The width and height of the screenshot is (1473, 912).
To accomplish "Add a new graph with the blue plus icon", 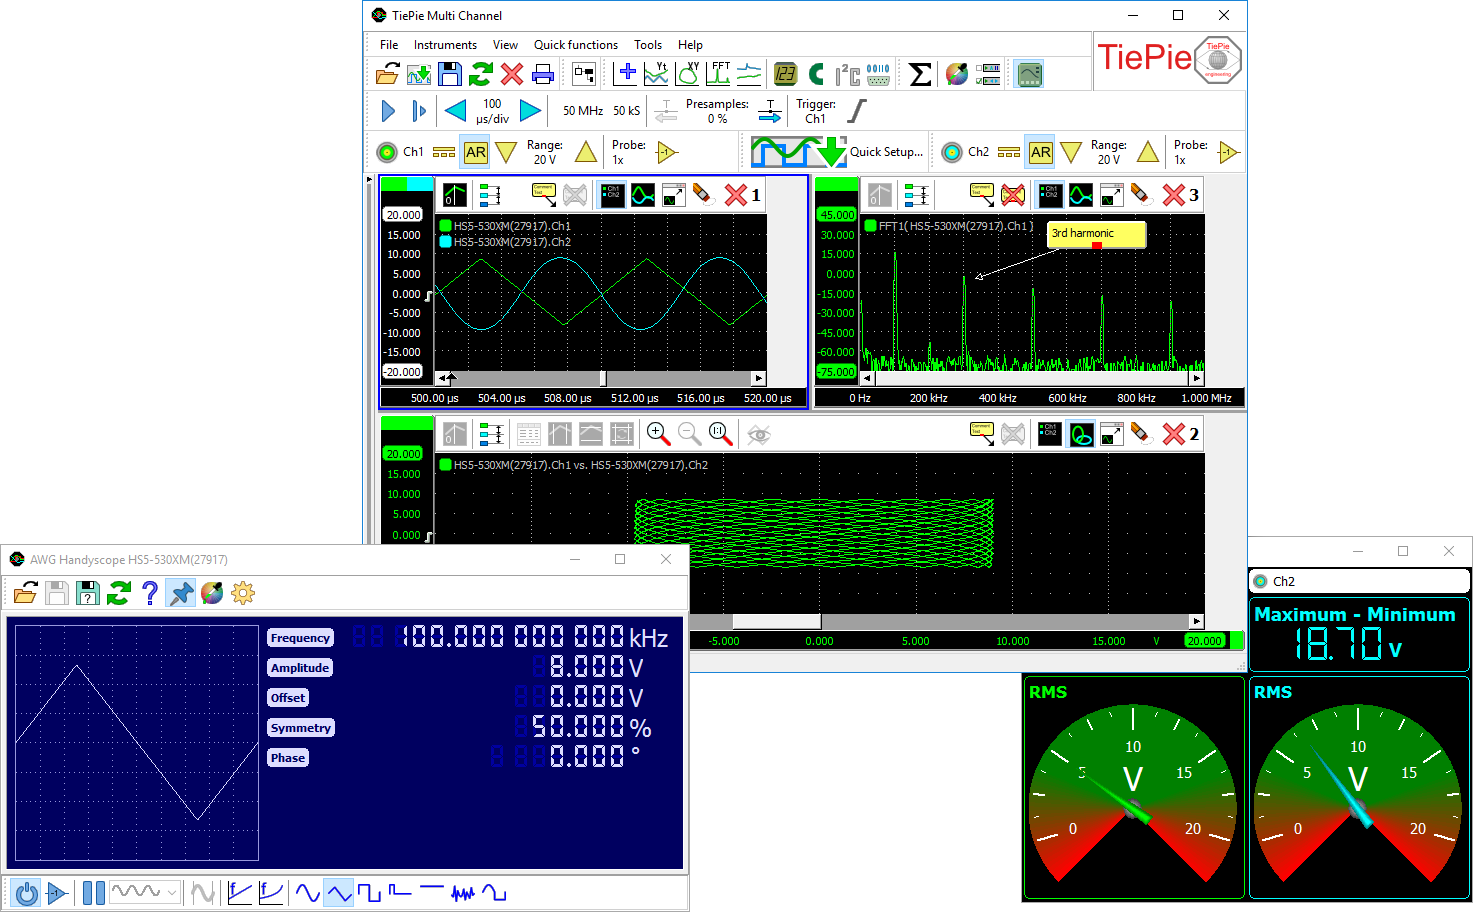I will pos(627,73).
